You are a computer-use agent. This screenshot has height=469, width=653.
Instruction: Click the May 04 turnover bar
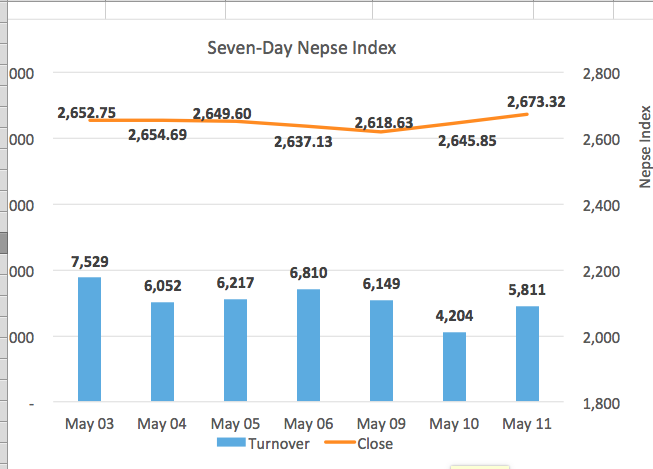coord(163,352)
